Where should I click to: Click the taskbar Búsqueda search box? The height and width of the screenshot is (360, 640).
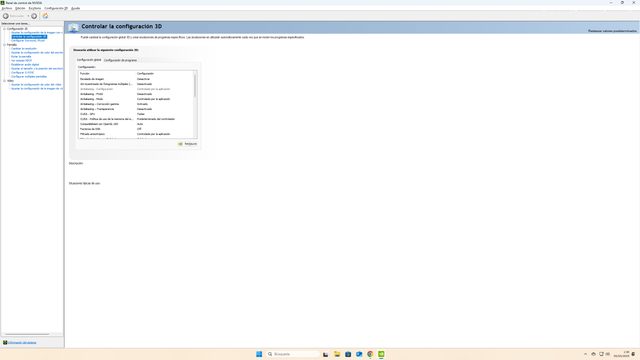(x=293, y=354)
